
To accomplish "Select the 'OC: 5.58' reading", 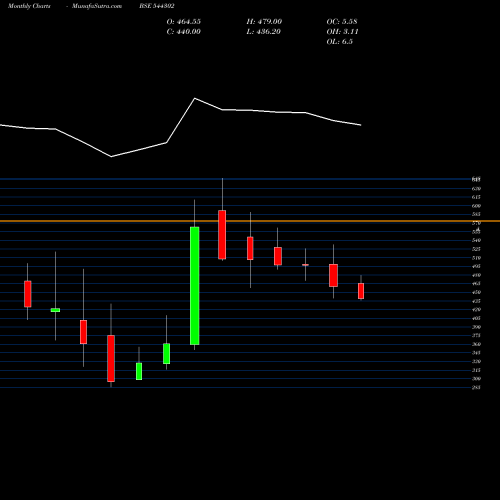I will [342, 22].
